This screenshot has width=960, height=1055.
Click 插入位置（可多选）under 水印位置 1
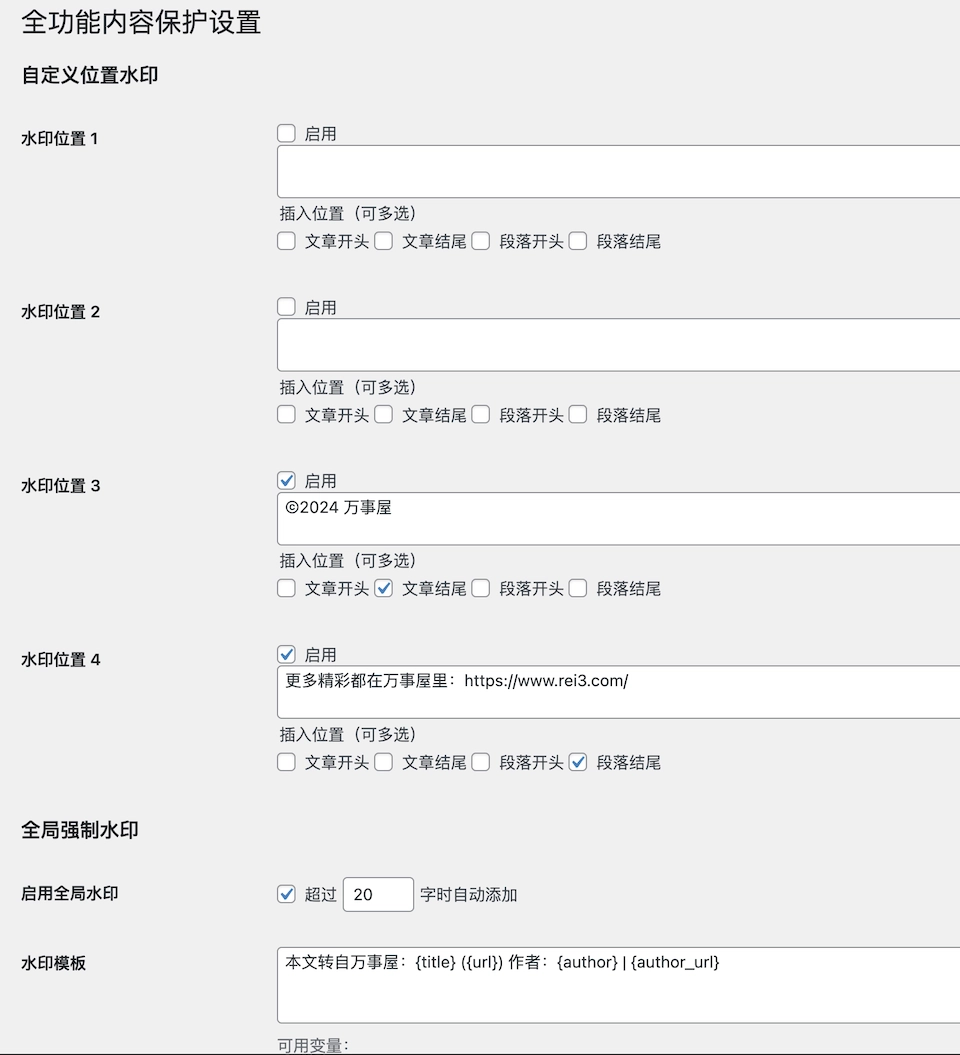(x=348, y=213)
